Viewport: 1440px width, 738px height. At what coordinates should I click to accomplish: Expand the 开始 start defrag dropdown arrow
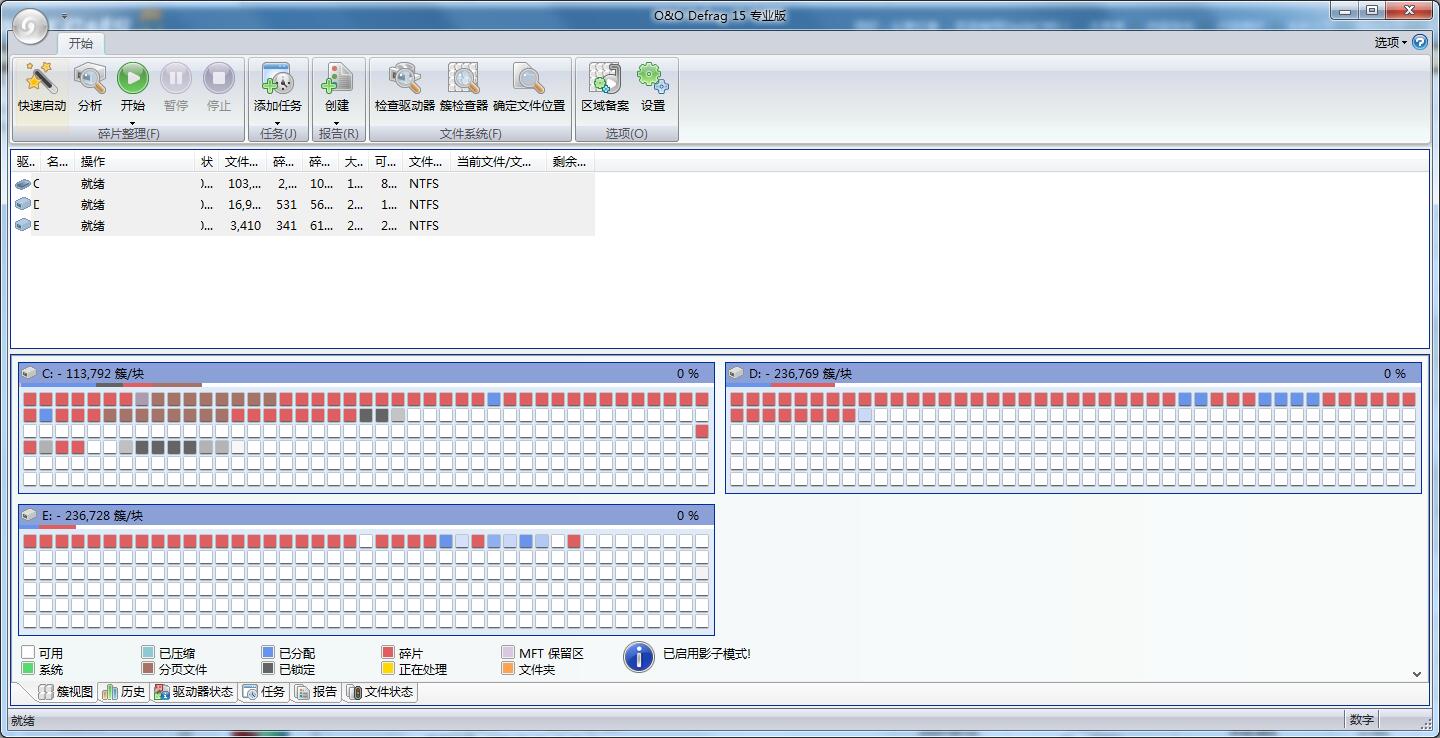[133, 123]
